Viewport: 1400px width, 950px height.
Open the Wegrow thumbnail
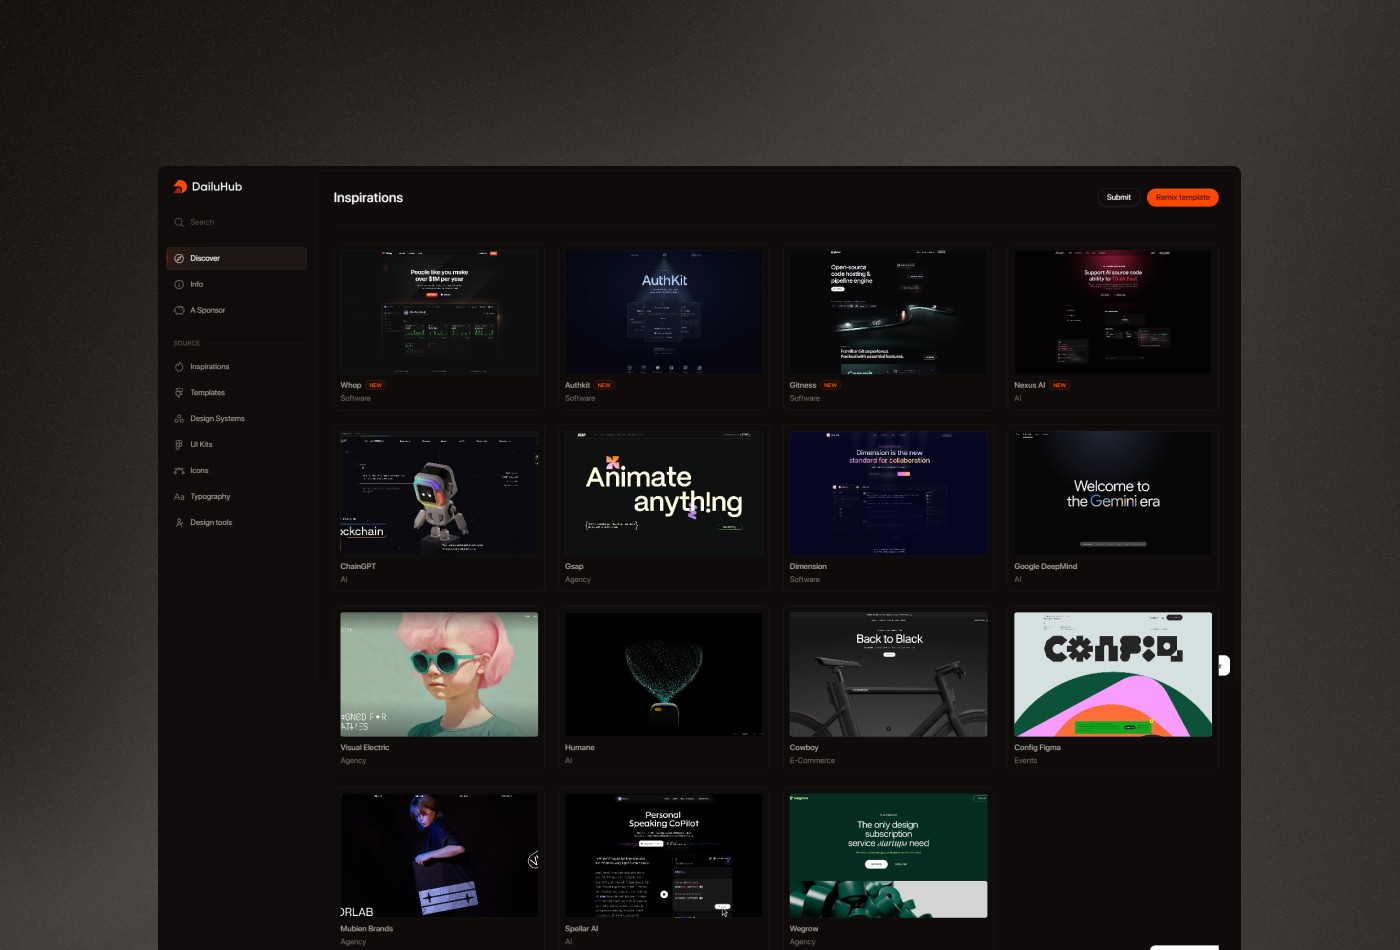[x=888, y=856]
